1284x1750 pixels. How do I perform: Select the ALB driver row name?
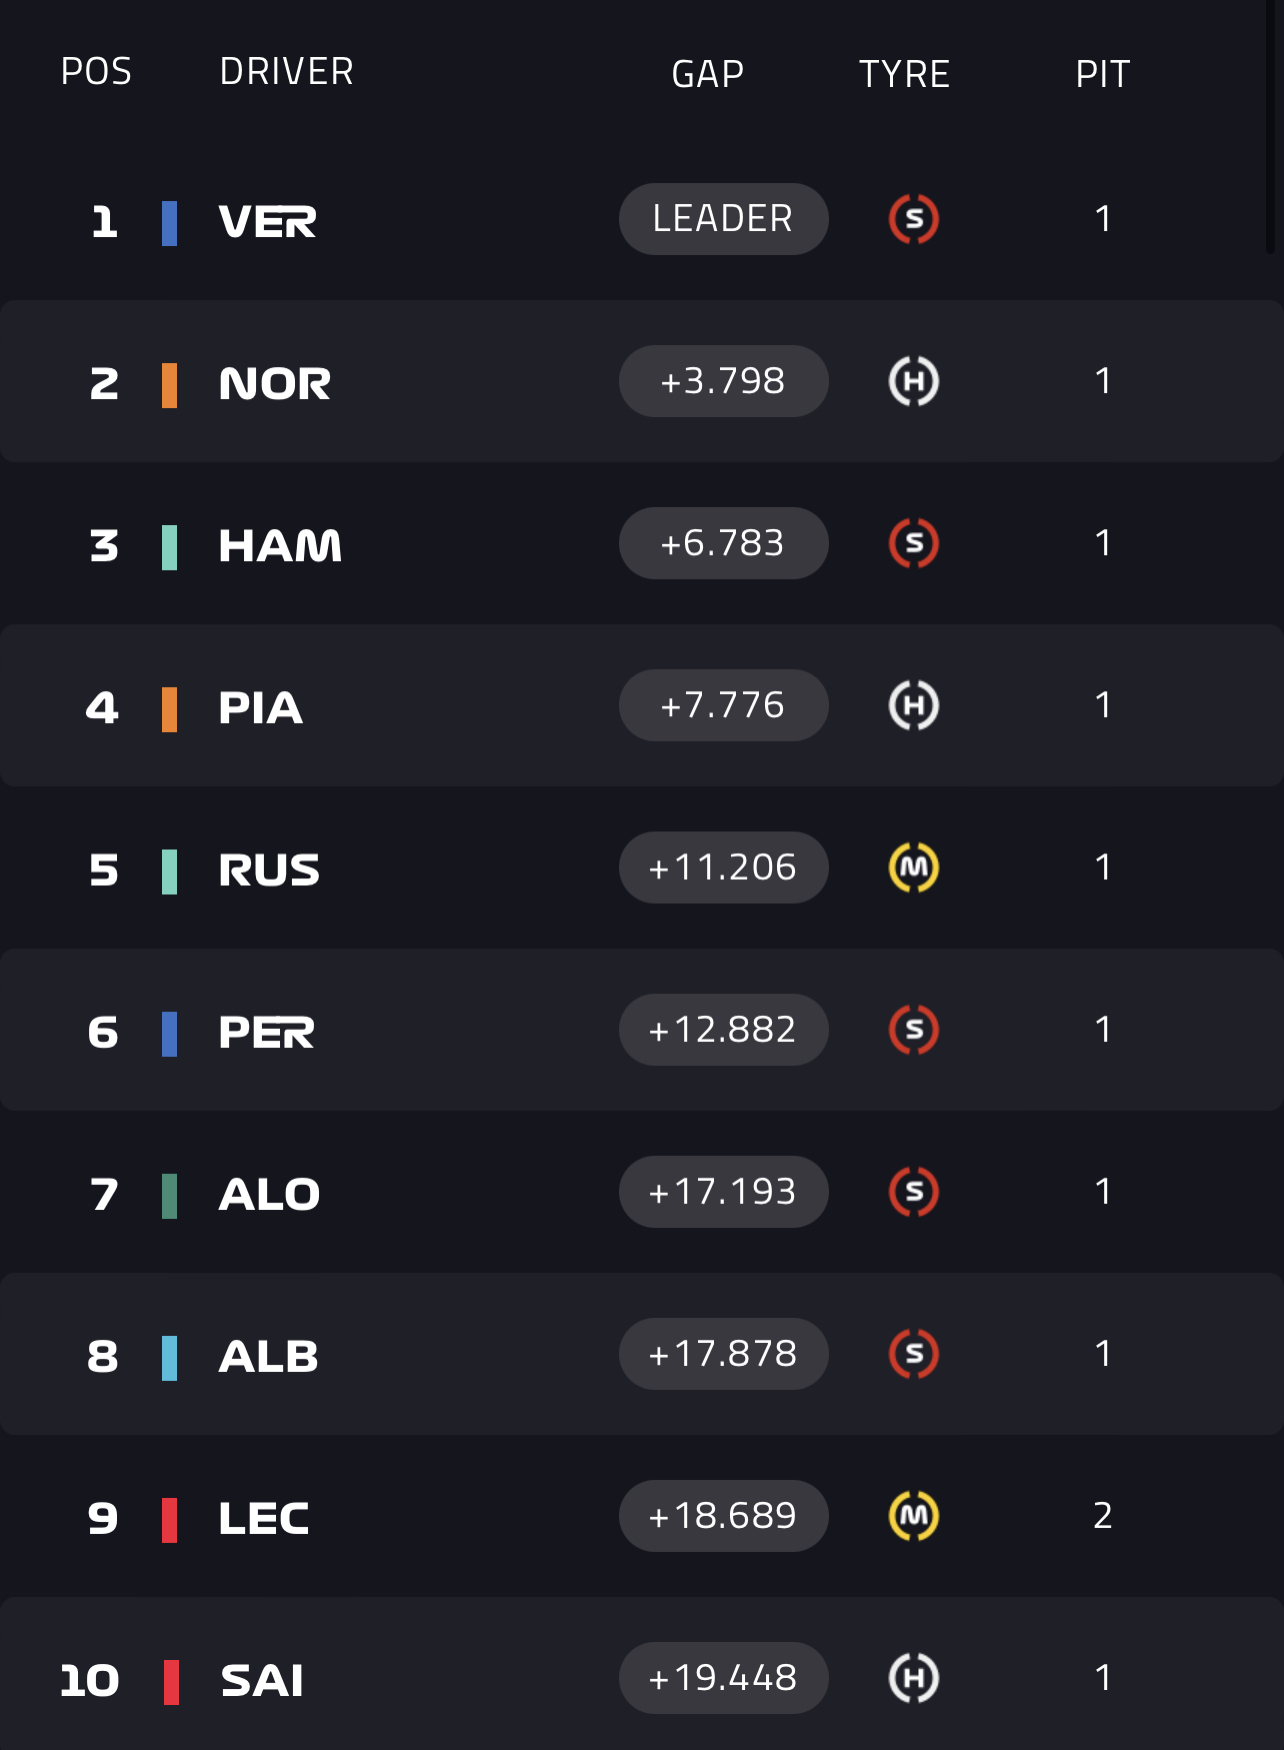(x=268, y=1357)
